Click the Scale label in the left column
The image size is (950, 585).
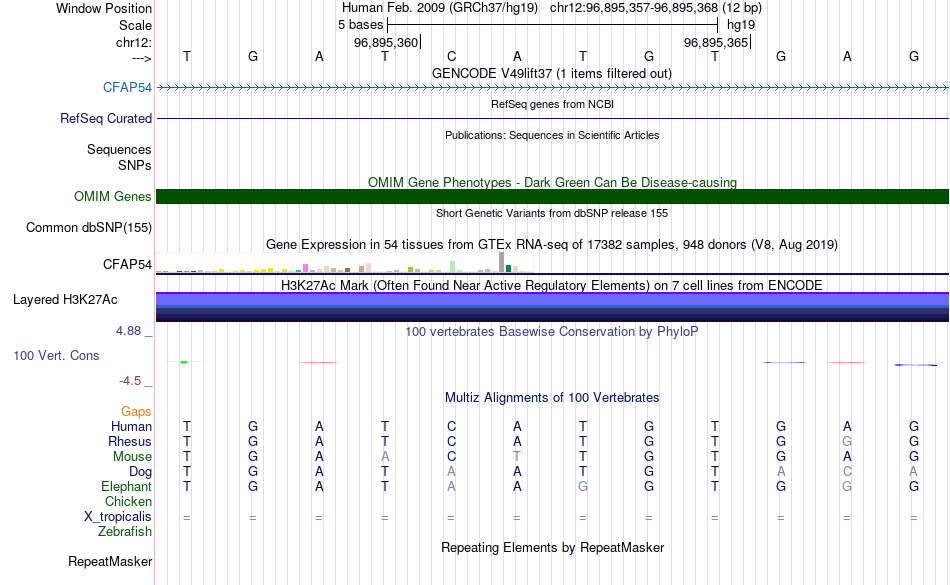[x=135, y=25]
